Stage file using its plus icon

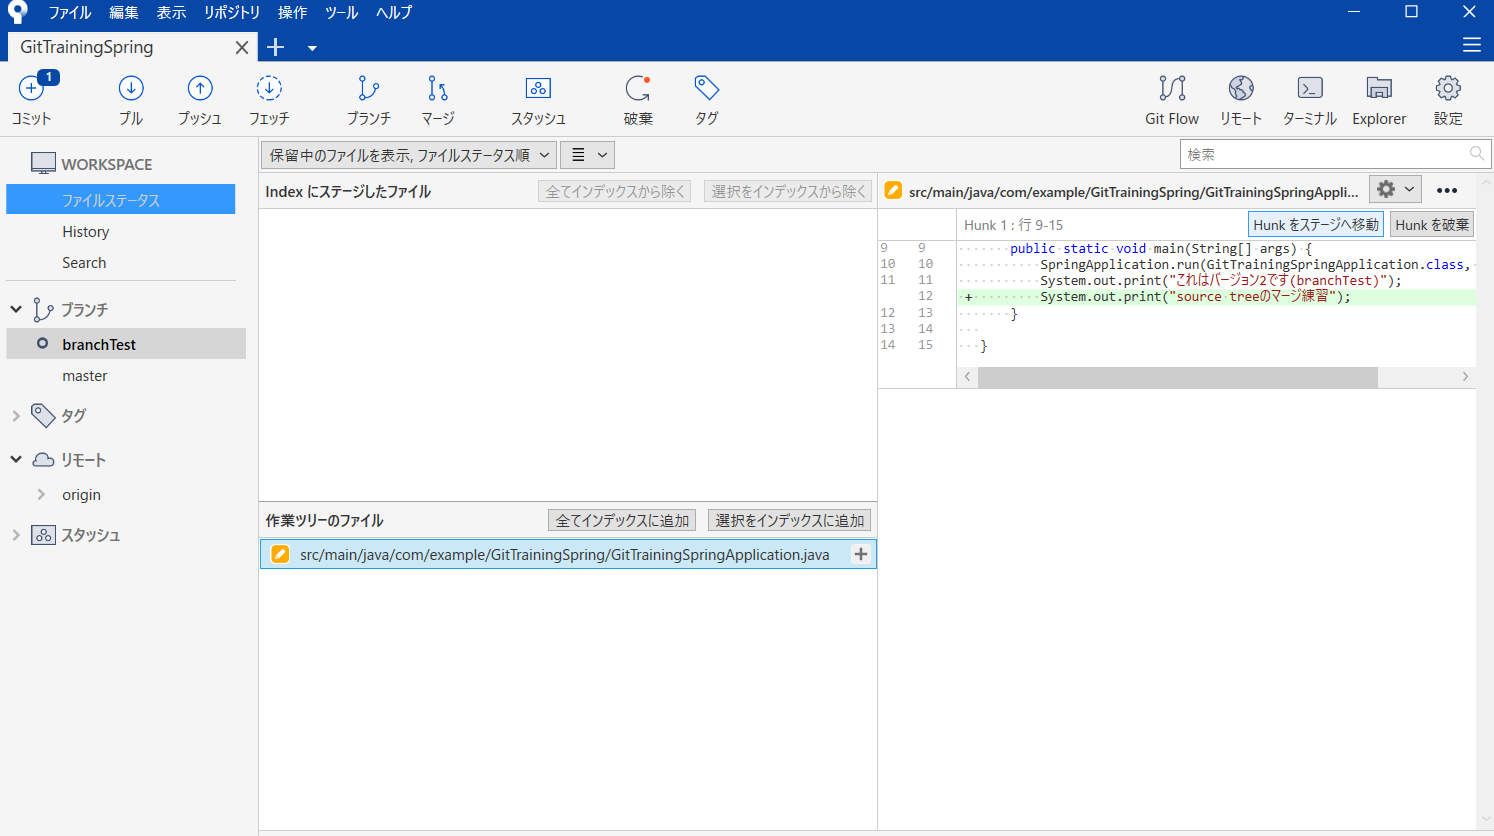860,554
